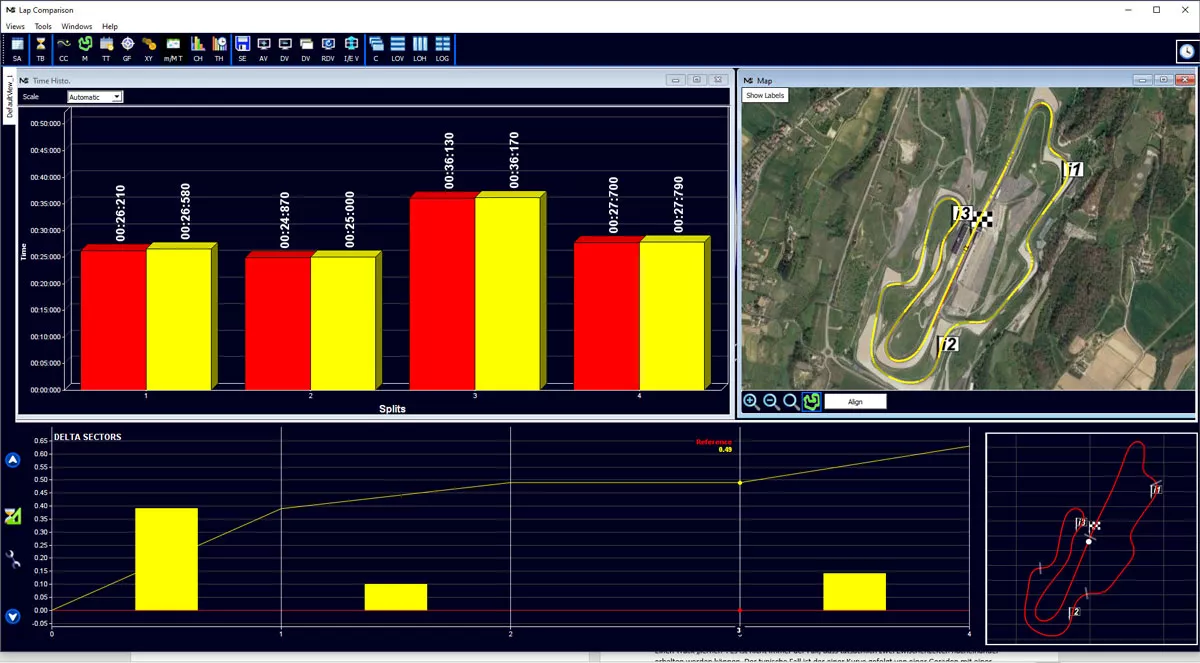Screen dimensions: 1200x663
Task: Zoom out on the map
Action: tap(772, 402)
